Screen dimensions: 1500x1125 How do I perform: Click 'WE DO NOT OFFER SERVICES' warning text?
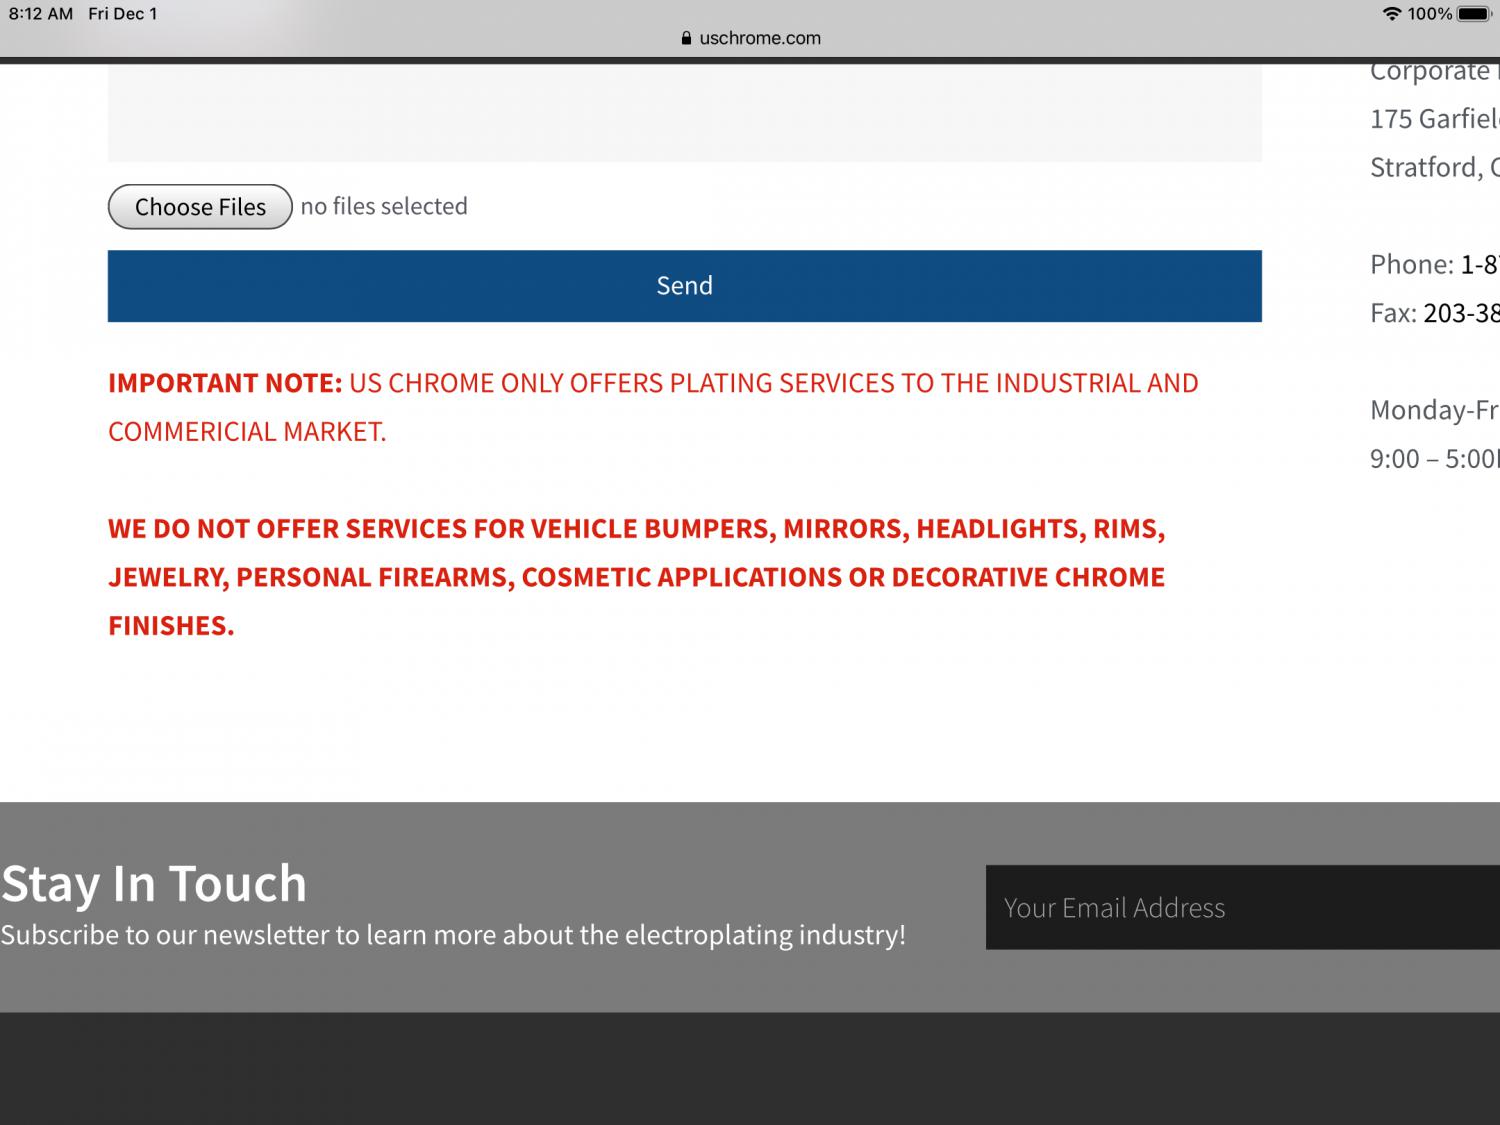coord(636,577)
